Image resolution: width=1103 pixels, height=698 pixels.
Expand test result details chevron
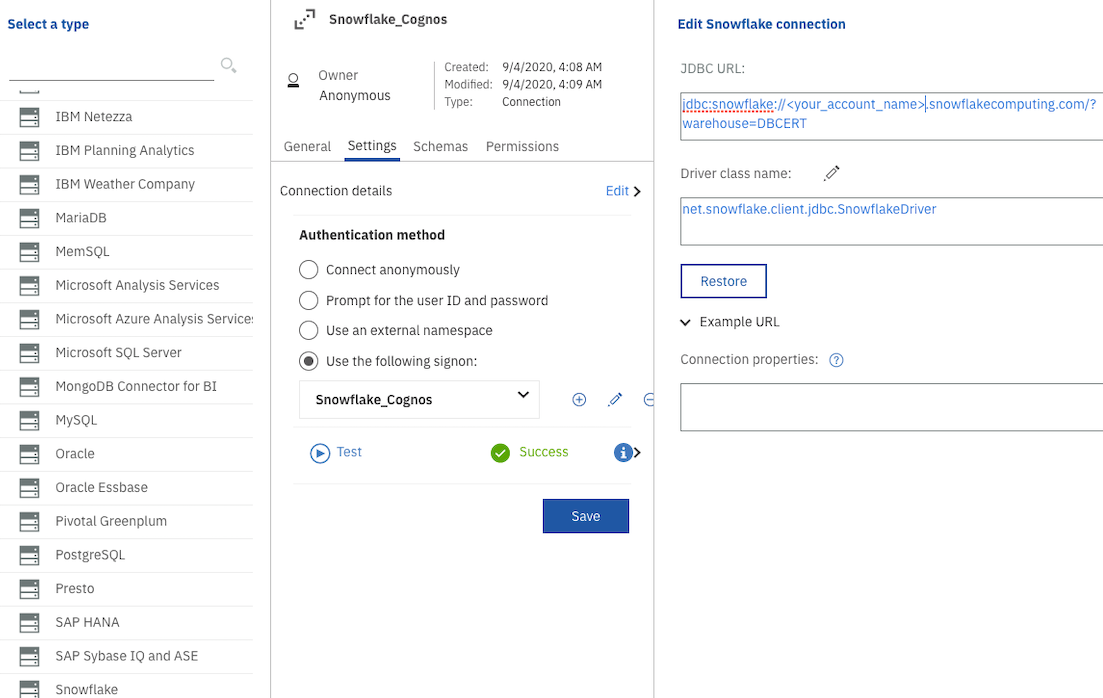pyautogui.click(x=637, y=452)
